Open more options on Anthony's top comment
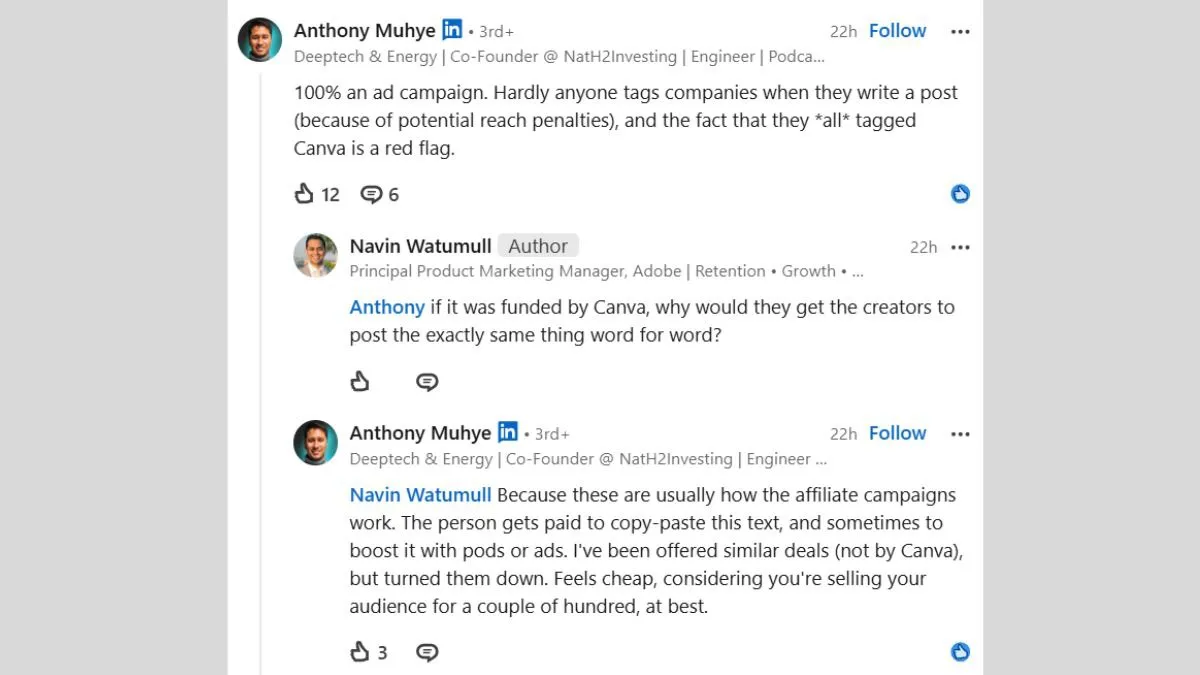1200x675 pixels. click(960, 32)
